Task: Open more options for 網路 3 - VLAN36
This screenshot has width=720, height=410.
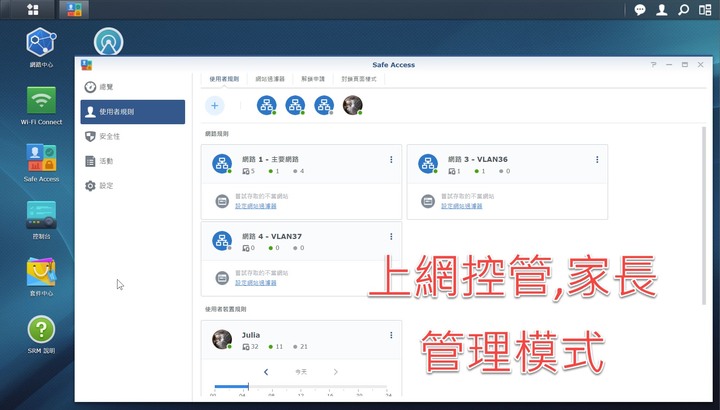Action: [x=597, y=159]
